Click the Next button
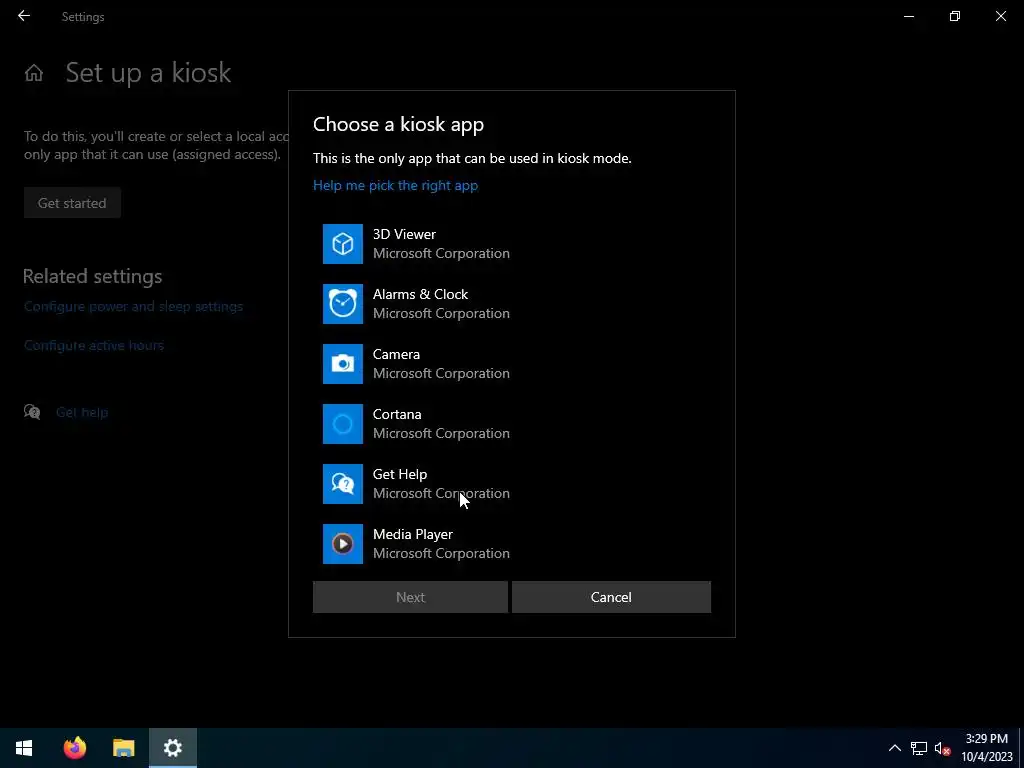 pos(410,598)
